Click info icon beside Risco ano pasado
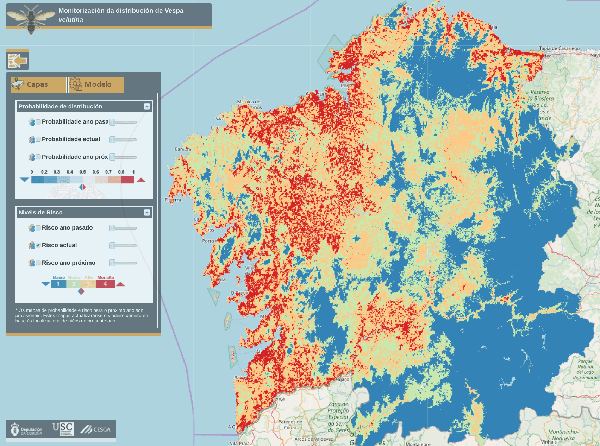Viewport: 600px width, 446px height. pos(32,228)
